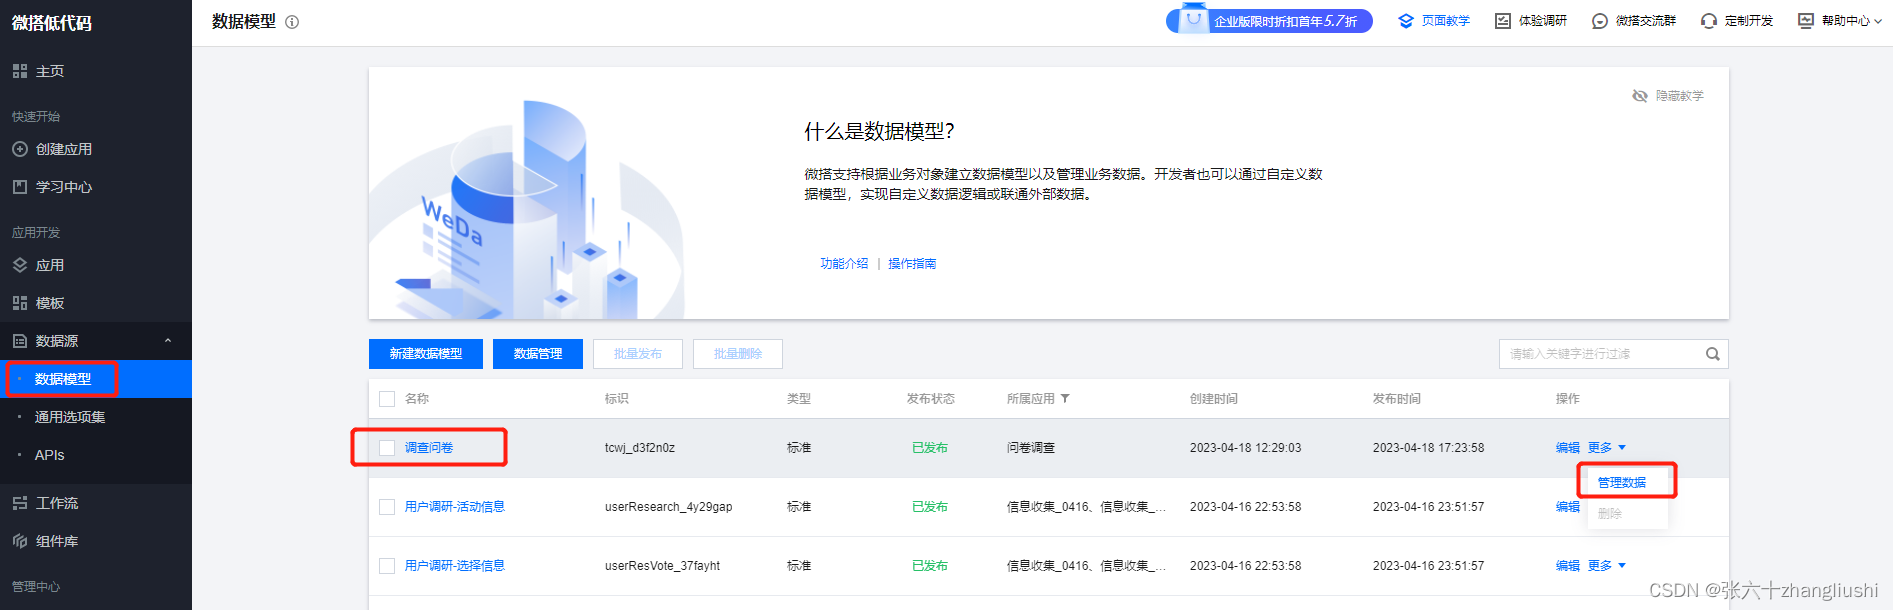Click the 体验调研 survey icon

coord(1503,21)
